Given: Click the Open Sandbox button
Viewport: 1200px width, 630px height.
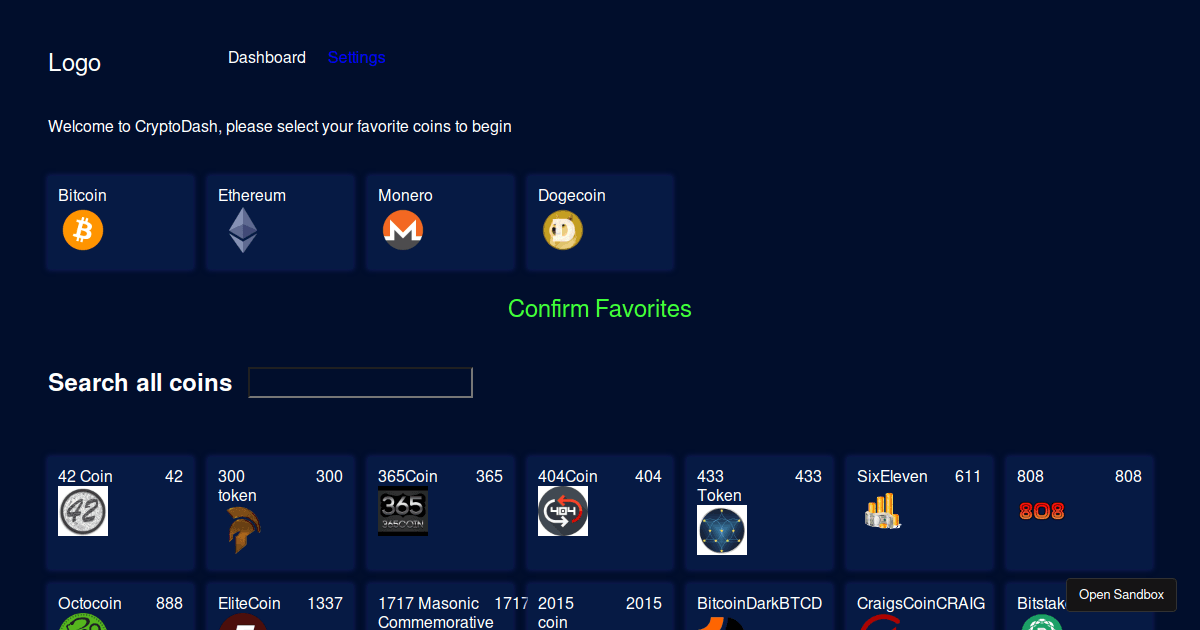Looking at the screenshot, I should point(1121,595).
